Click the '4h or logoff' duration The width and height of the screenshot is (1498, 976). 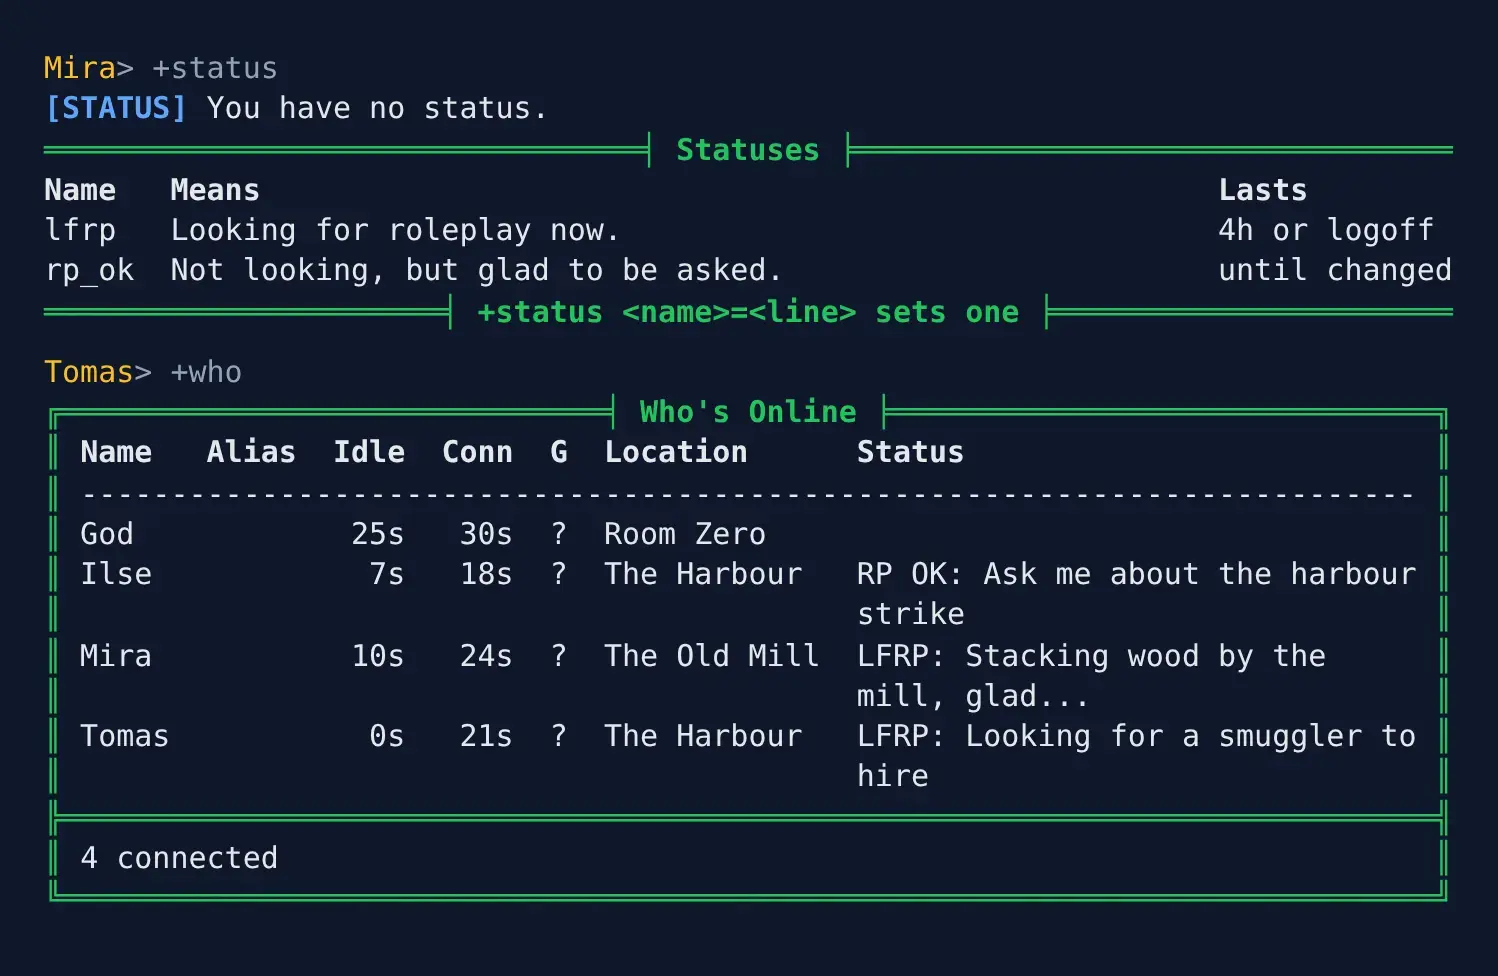[1326, 230]
